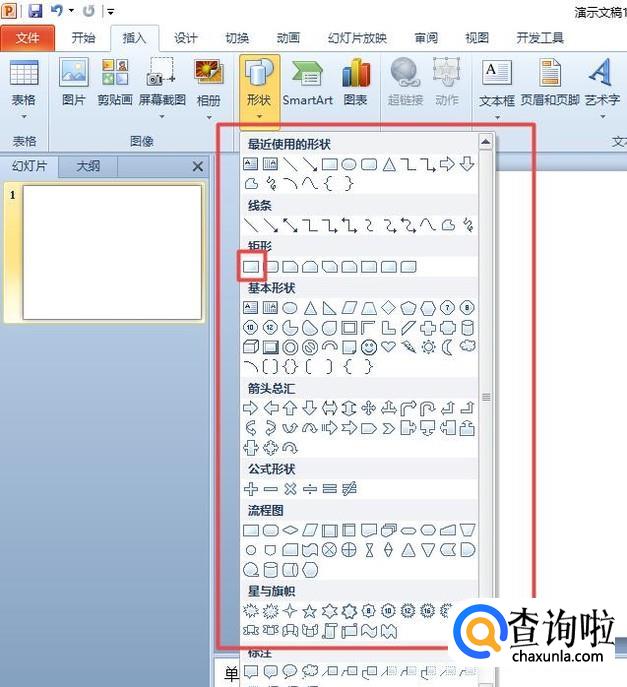Open the 文件 file menu
627x687 pixels.
coord(28,38)
